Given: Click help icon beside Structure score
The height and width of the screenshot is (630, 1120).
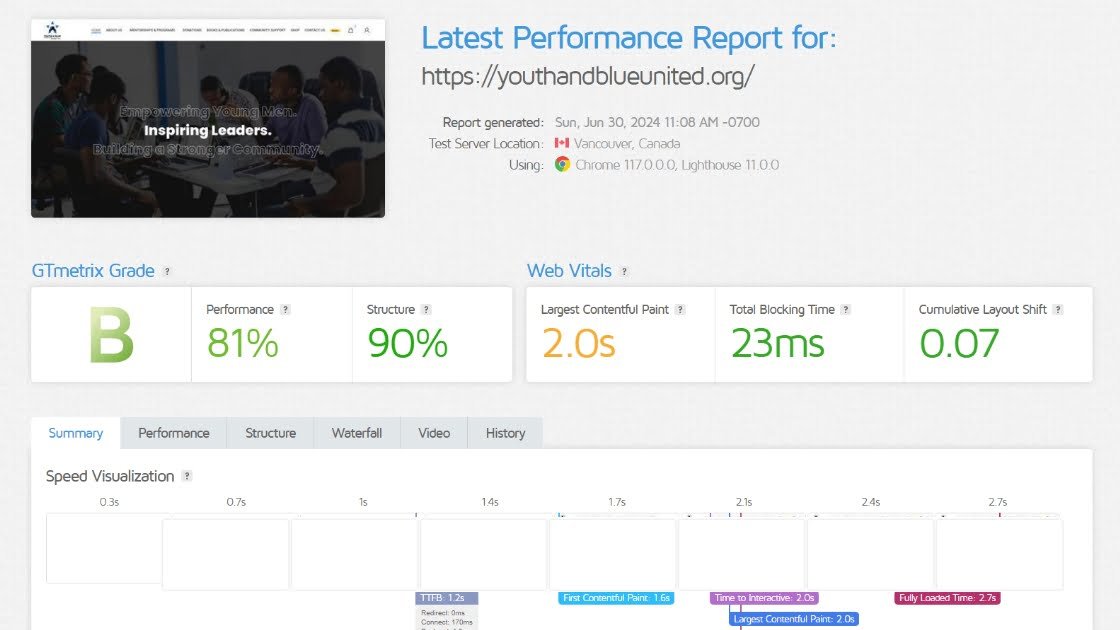Looking at the screenshot, I should coord(426,310).
